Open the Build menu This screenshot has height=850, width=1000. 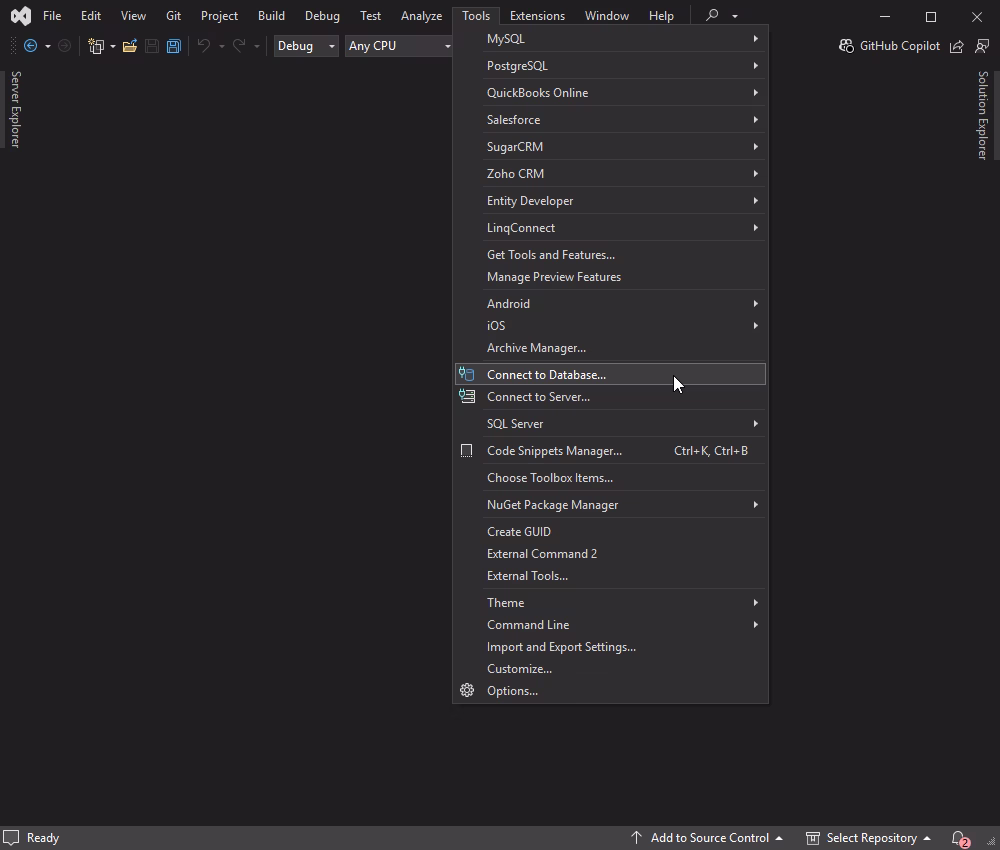coord(271,16)
